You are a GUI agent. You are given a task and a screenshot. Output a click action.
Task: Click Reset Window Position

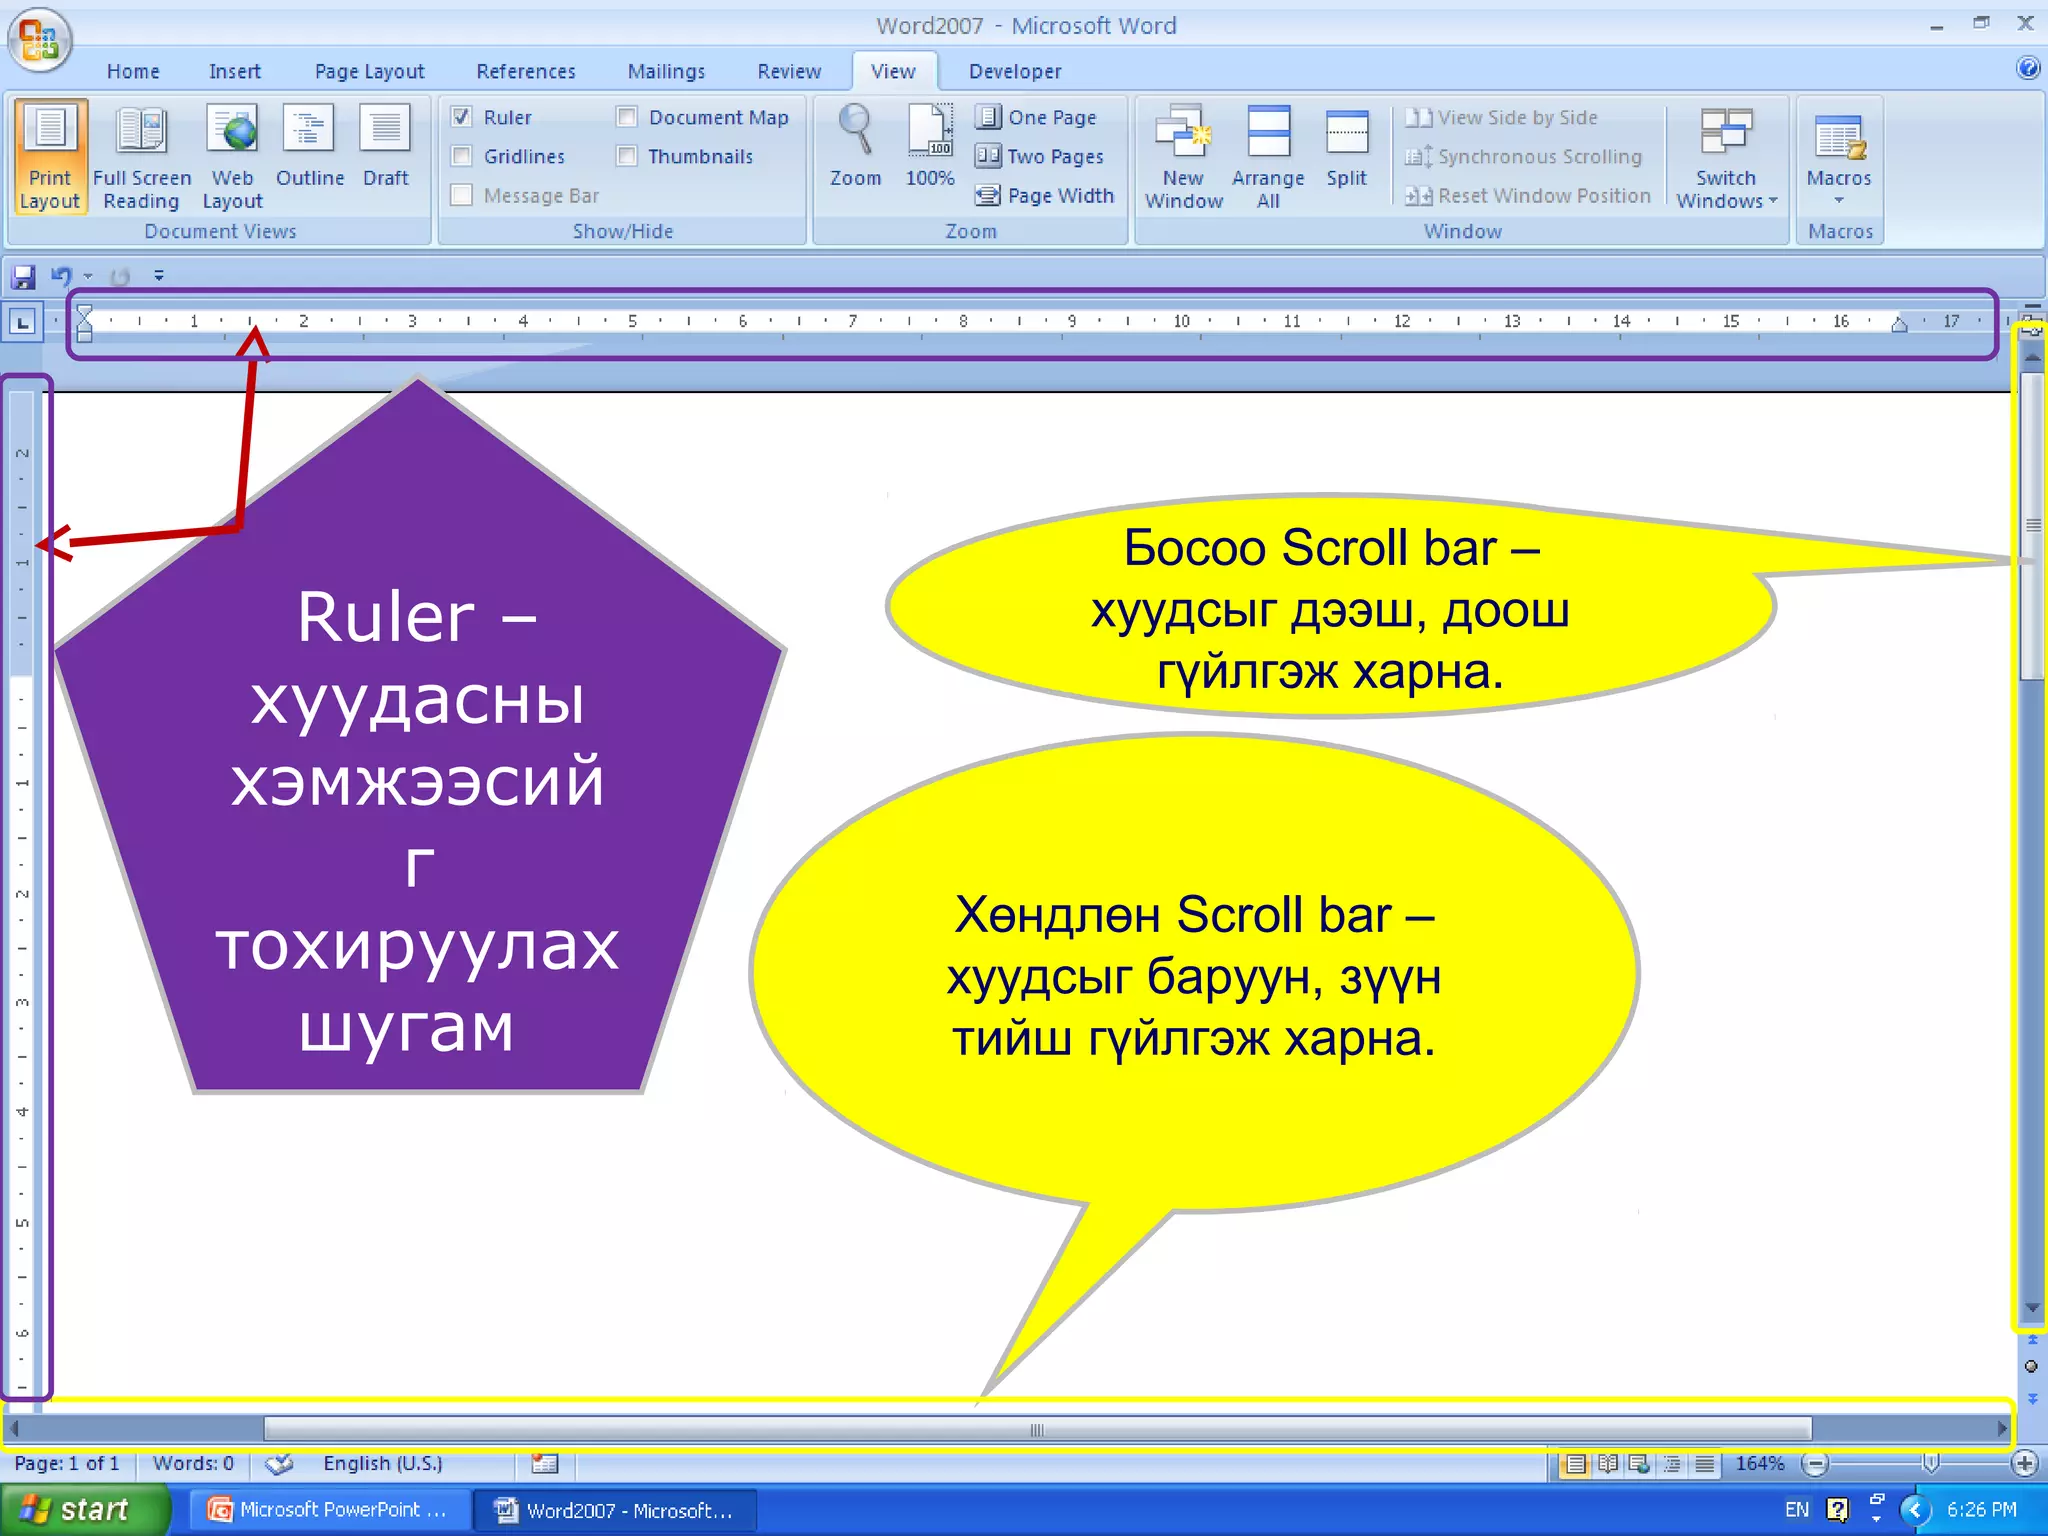[x=1528, y=195]
